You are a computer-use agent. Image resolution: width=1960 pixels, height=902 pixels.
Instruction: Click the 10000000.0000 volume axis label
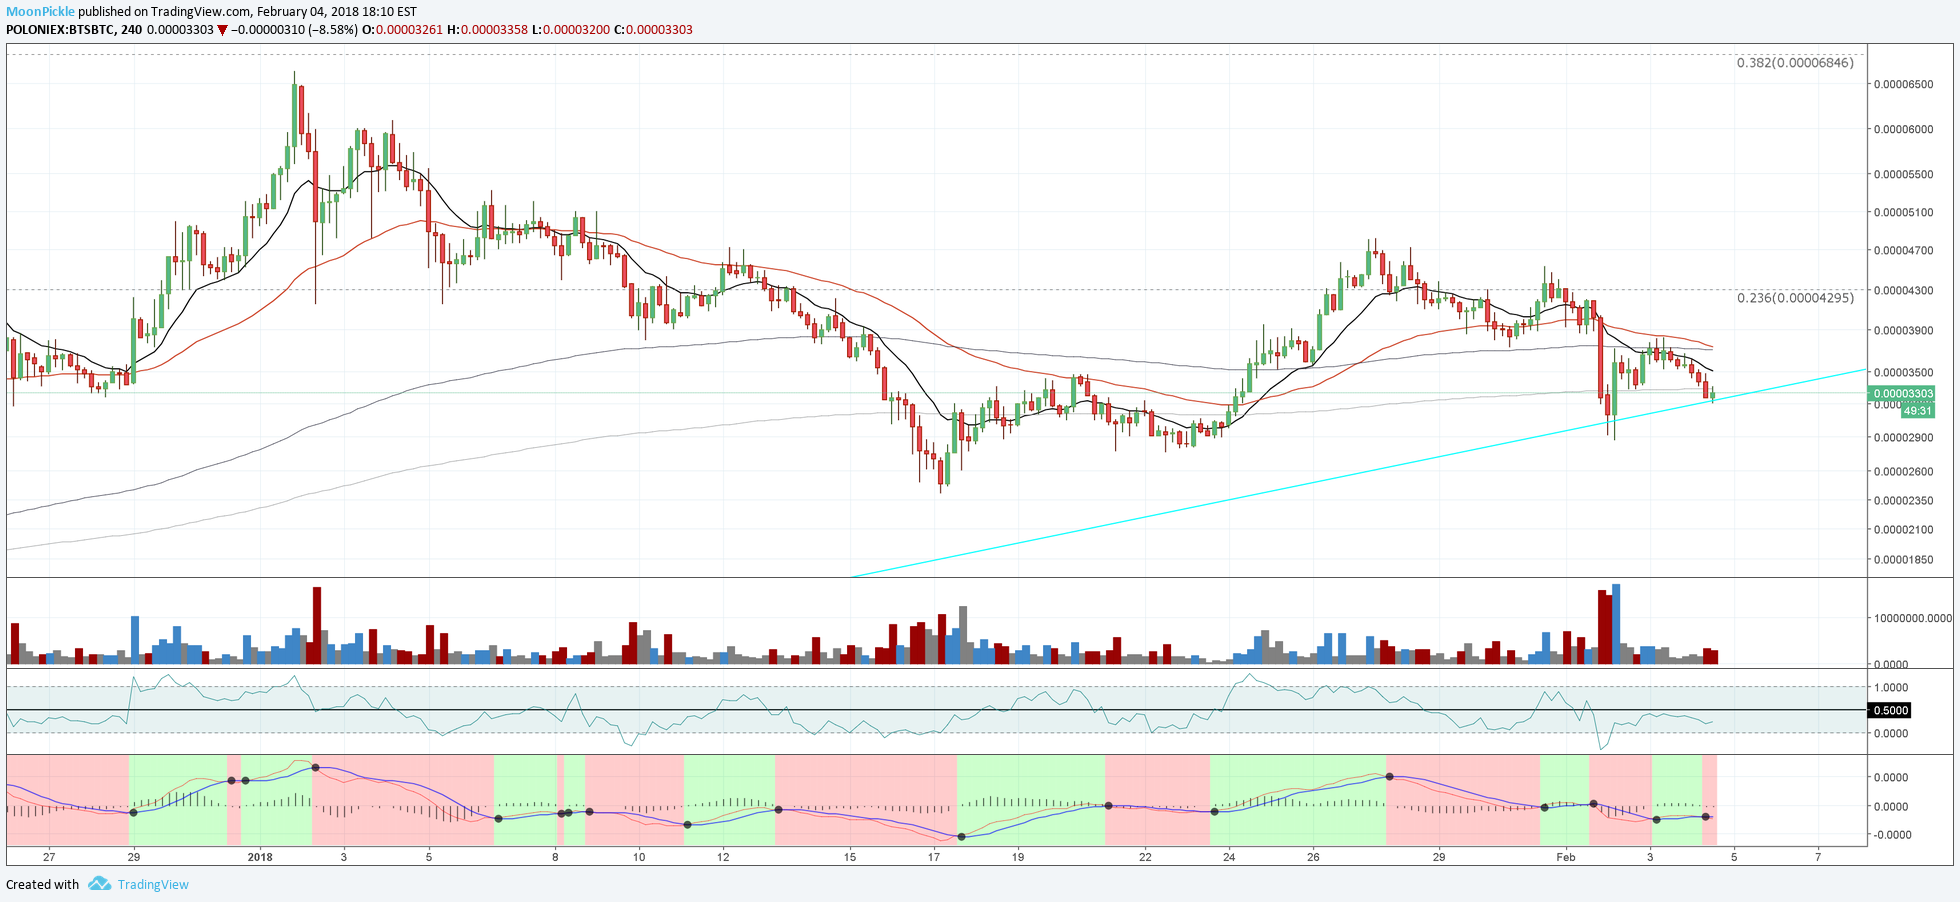[1913, 619]
